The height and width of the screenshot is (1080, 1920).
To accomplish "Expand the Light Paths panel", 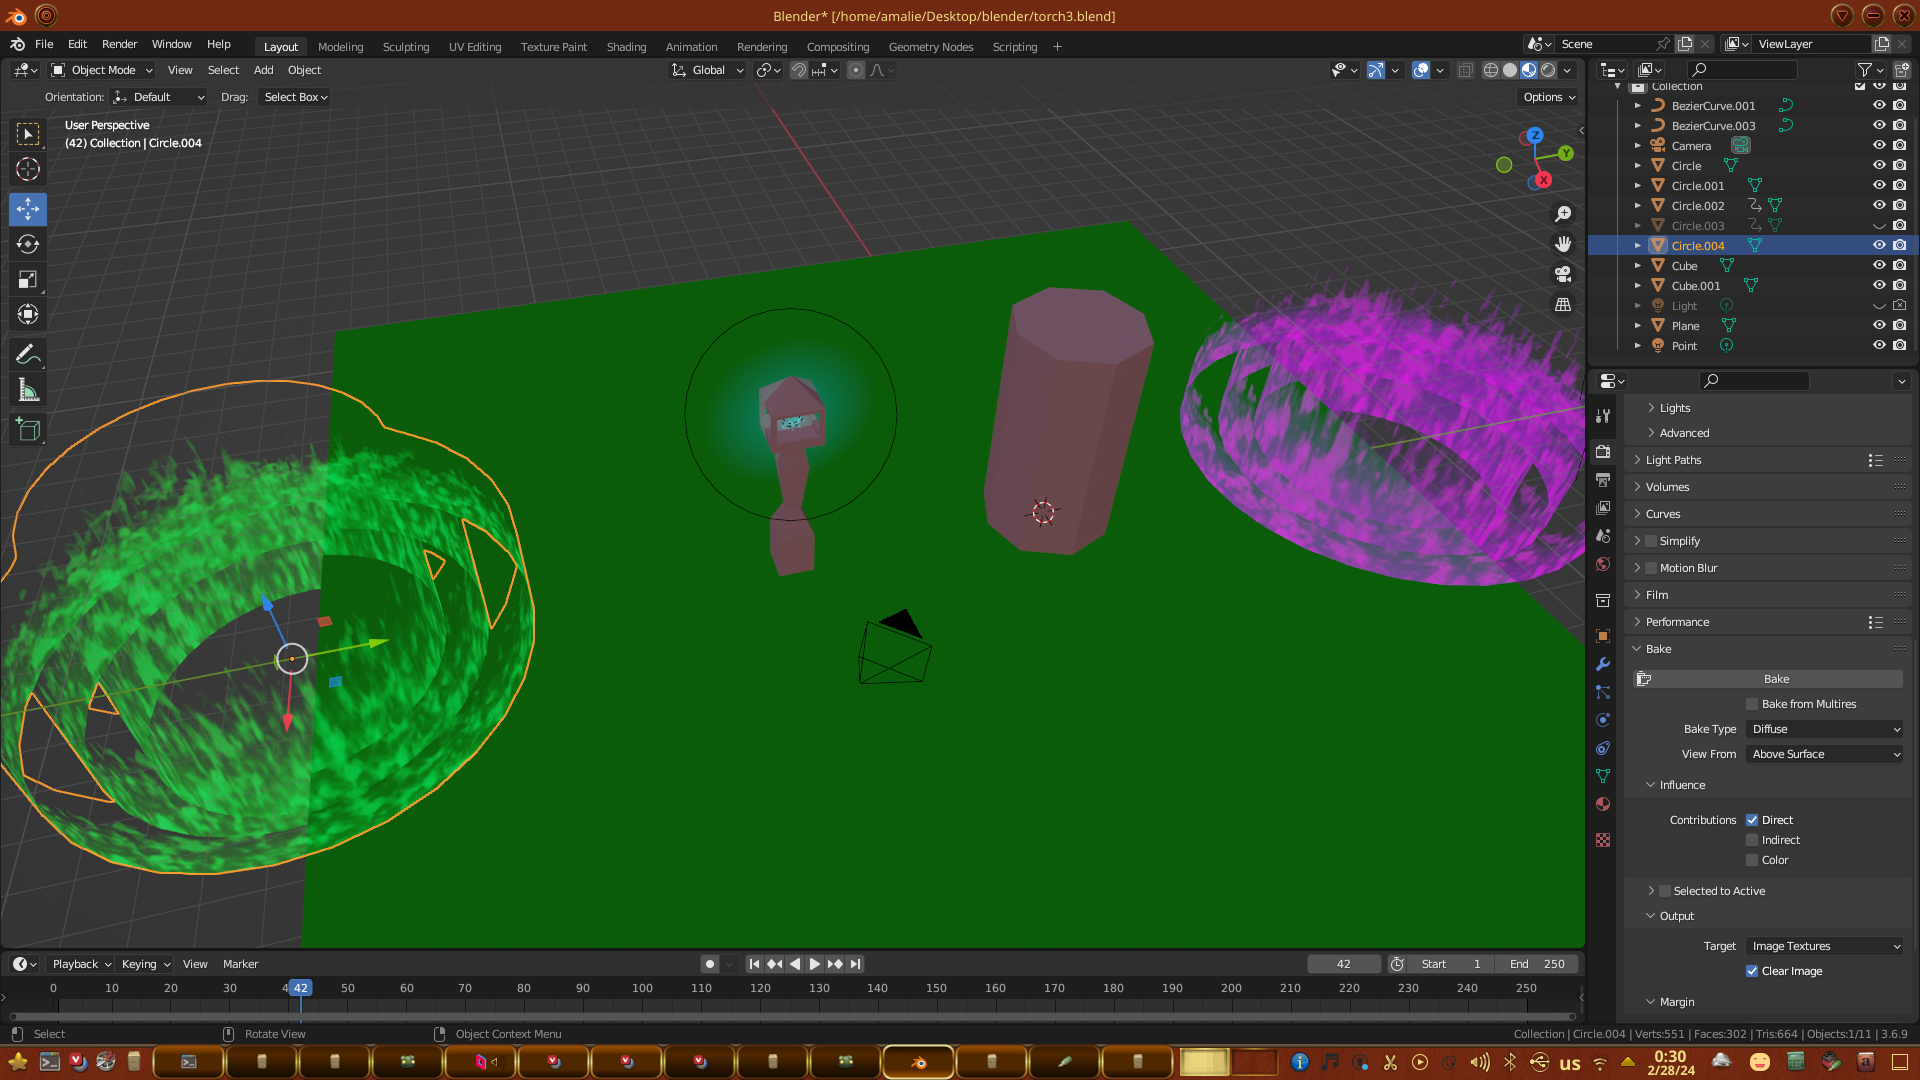I will 1673,460.
